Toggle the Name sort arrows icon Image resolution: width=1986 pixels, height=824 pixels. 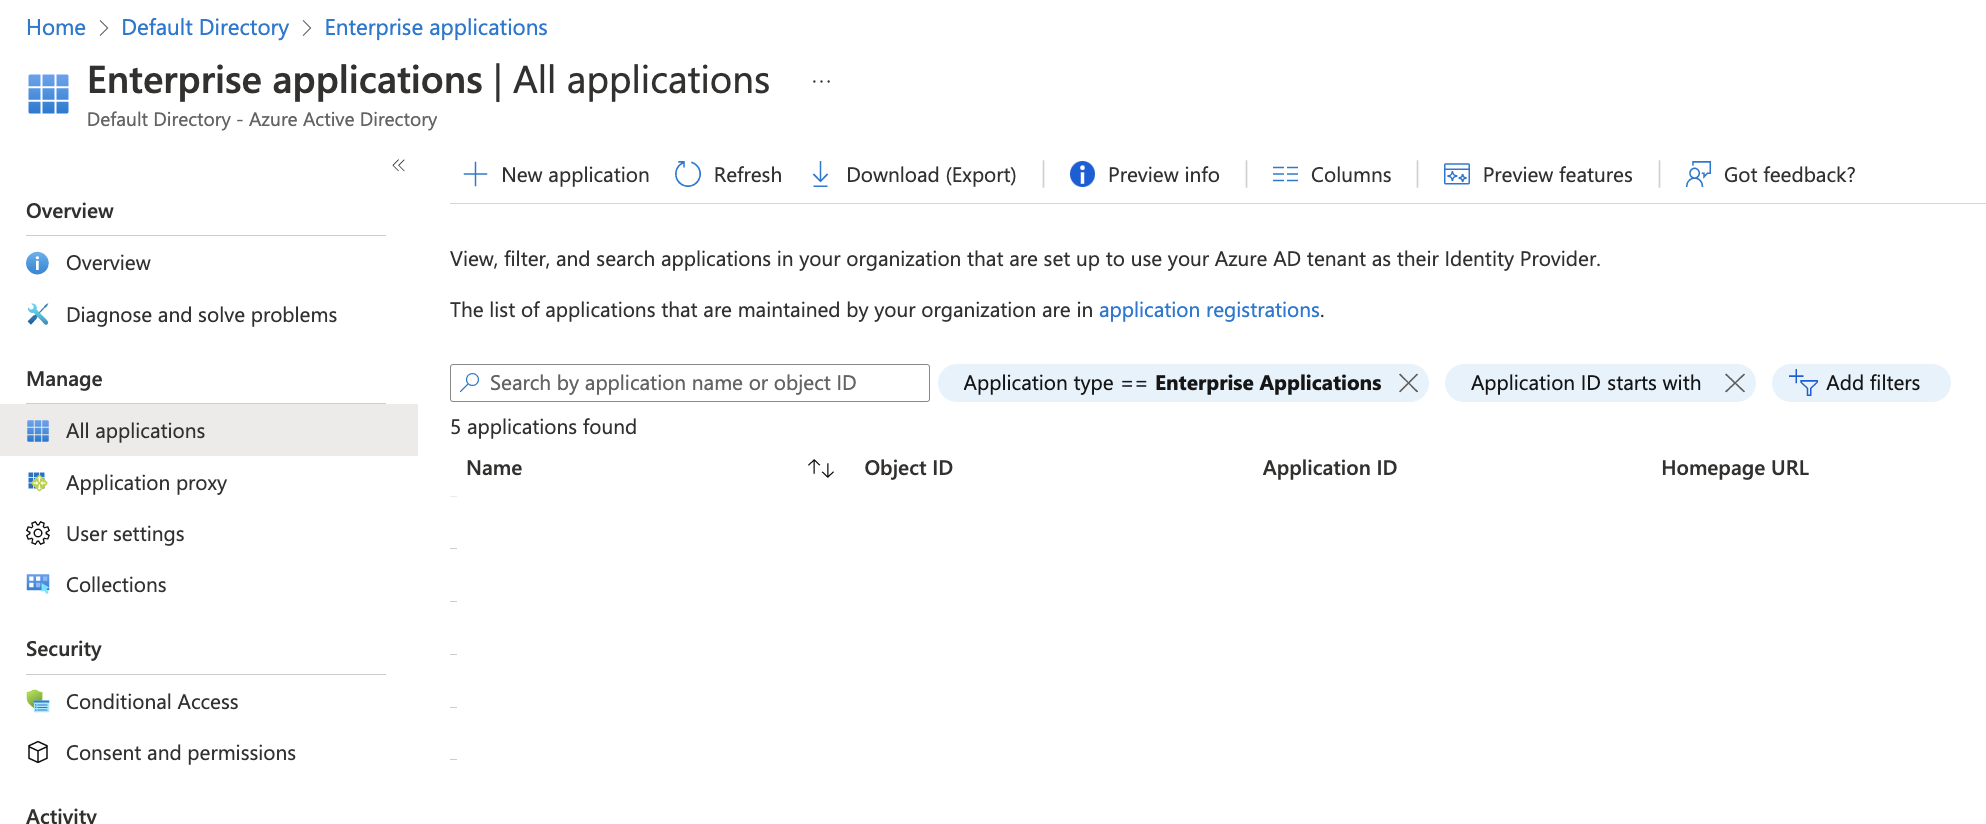(x=821, y=468)
